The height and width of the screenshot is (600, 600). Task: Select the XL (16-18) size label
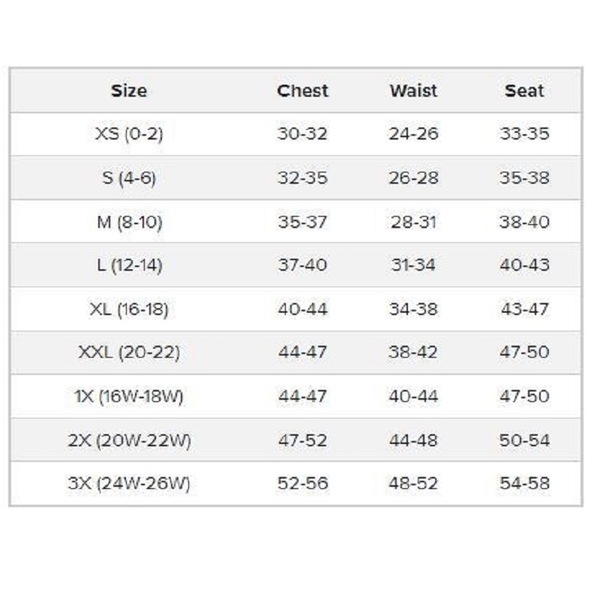coord(129,309)
